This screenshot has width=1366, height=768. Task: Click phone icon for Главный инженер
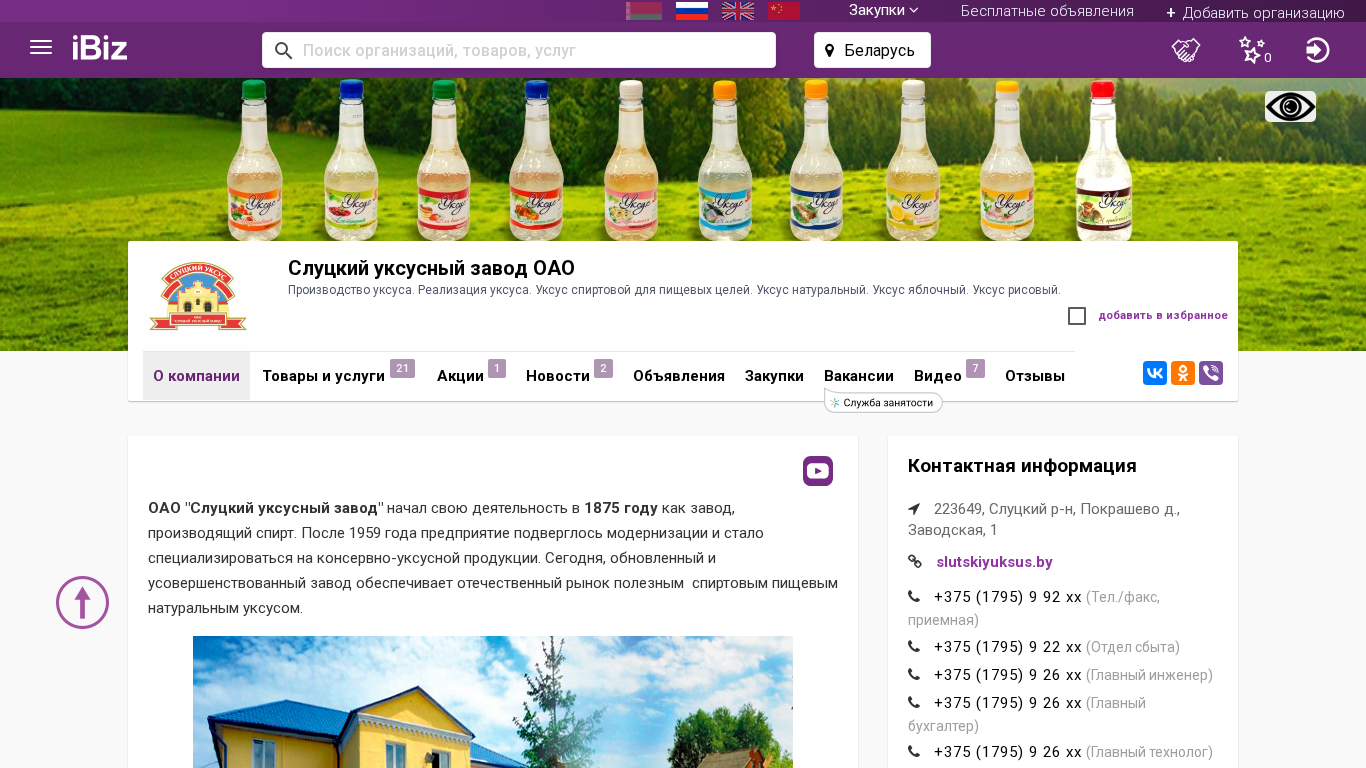click(x=914, y=674)
